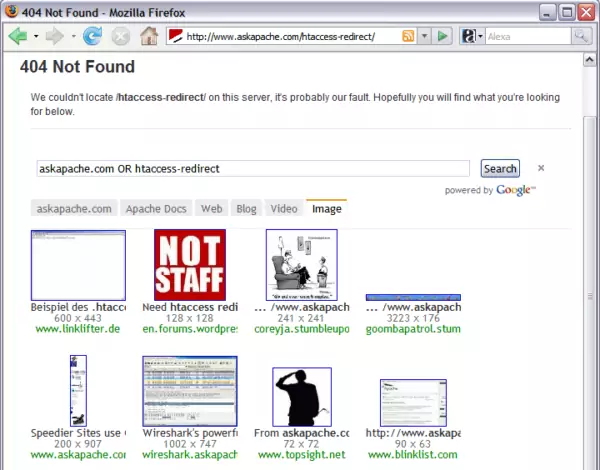The width and height of the screenshot is (600, 470).
Task: Open the Blog results tab
Action: [x=246, y=209]
